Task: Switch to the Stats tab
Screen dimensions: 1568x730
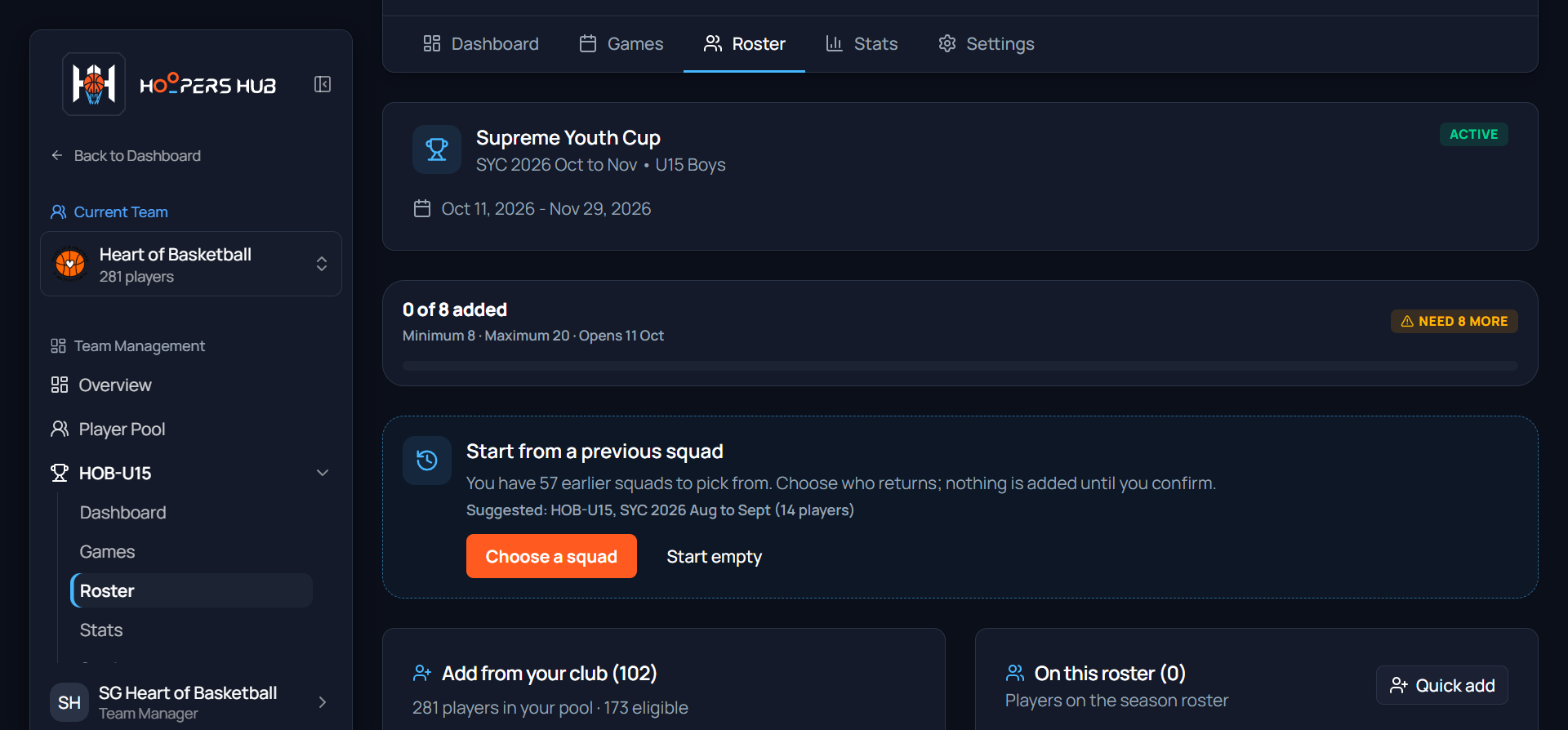Action: 861,44
